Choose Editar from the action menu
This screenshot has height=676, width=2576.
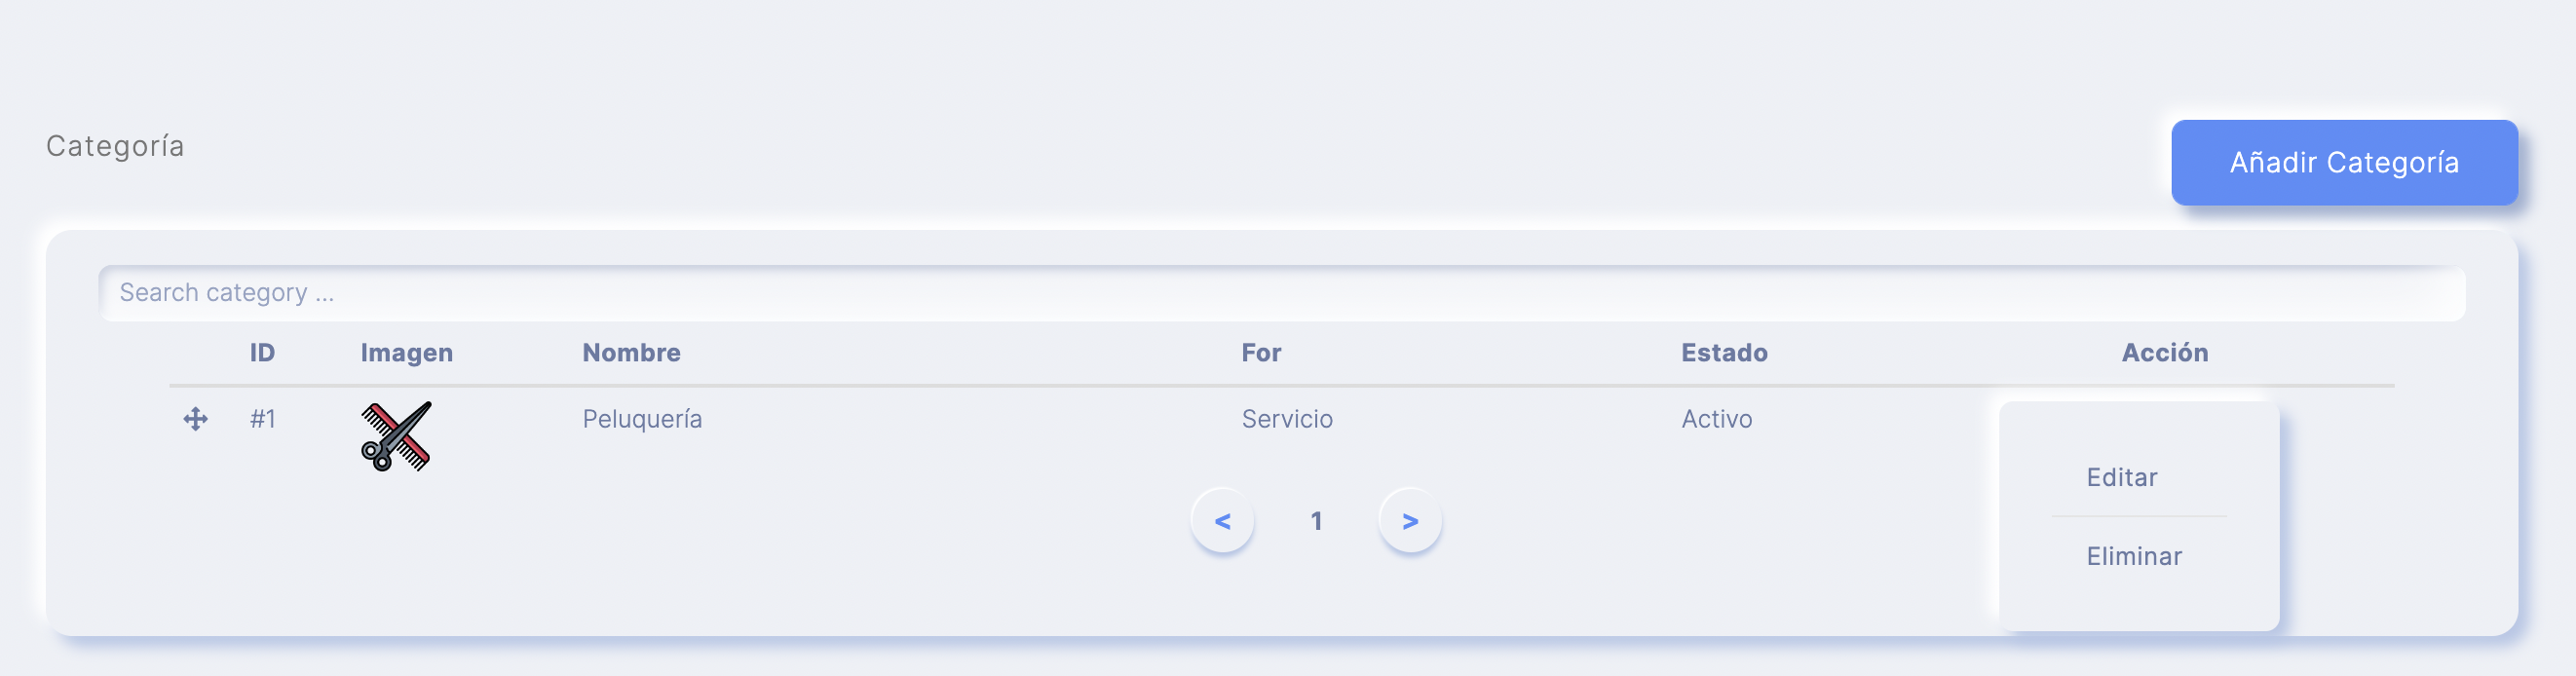click(x=2122, y=477)
